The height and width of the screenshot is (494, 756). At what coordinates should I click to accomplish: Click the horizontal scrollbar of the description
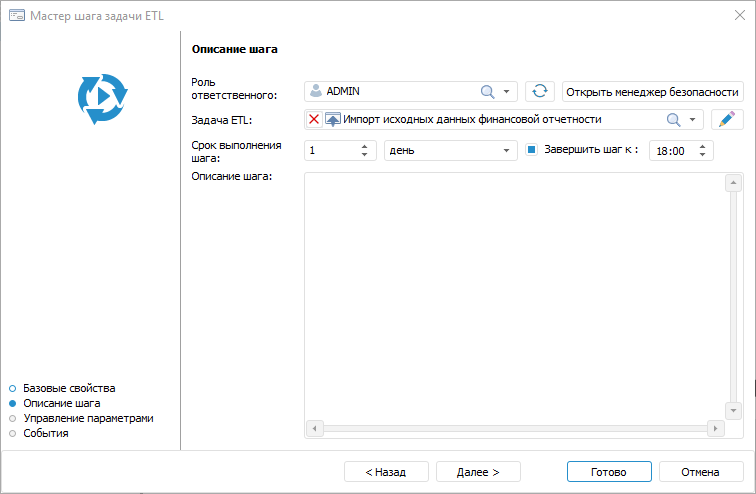pyautogui.click(x=515, y=428)
